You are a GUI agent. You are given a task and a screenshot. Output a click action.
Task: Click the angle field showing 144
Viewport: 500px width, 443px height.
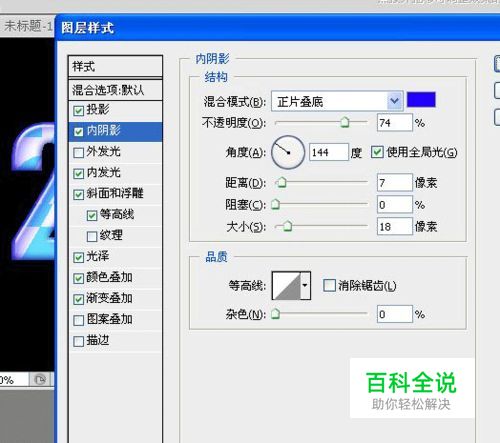(x=329, y=152)
